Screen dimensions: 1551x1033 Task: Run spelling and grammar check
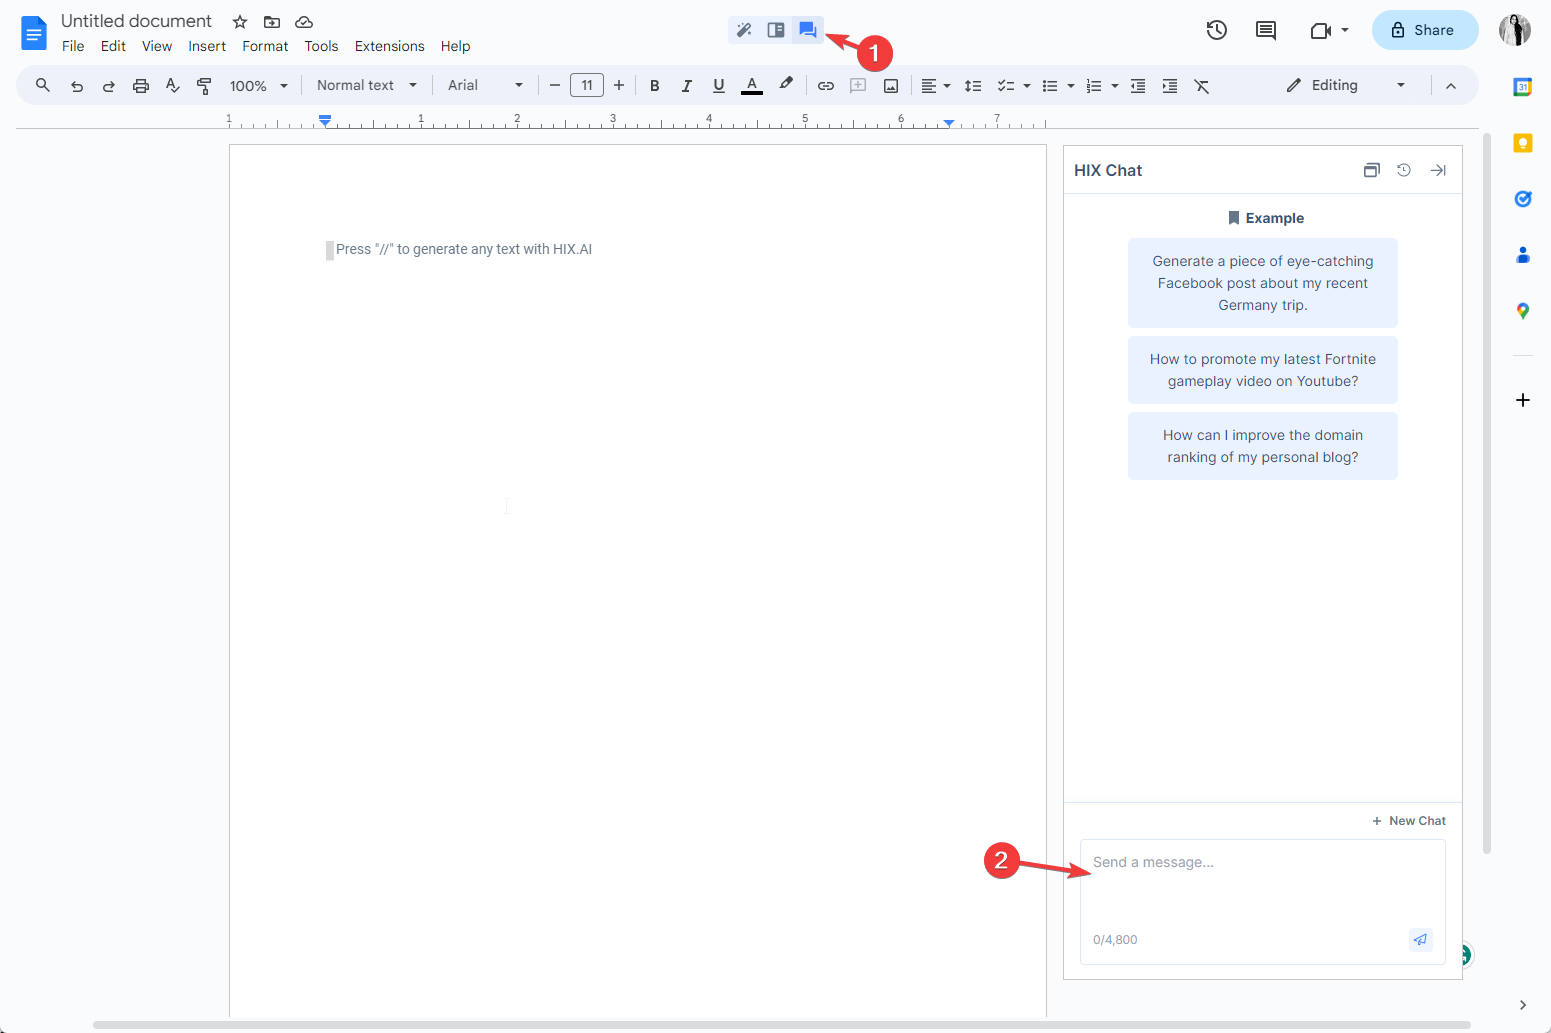(173, 86)
